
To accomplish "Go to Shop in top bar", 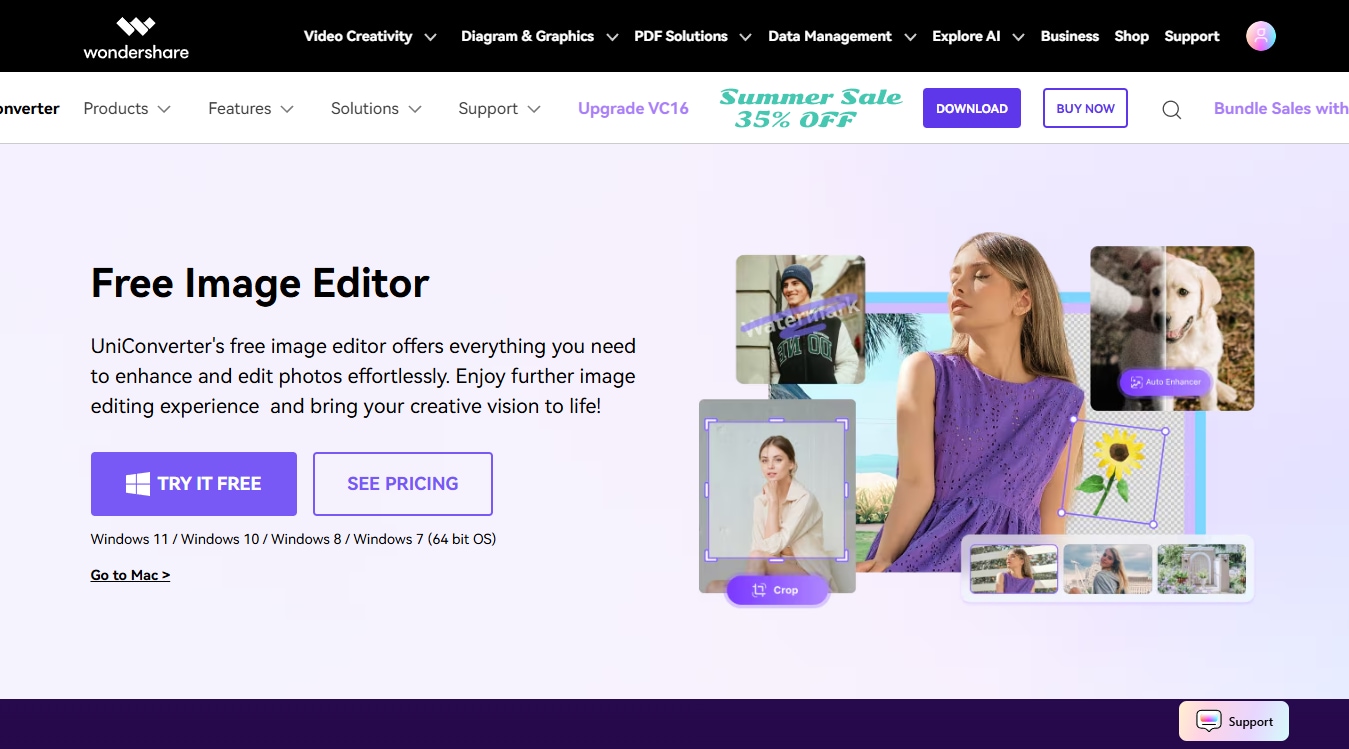I will tap(1131, 36).
